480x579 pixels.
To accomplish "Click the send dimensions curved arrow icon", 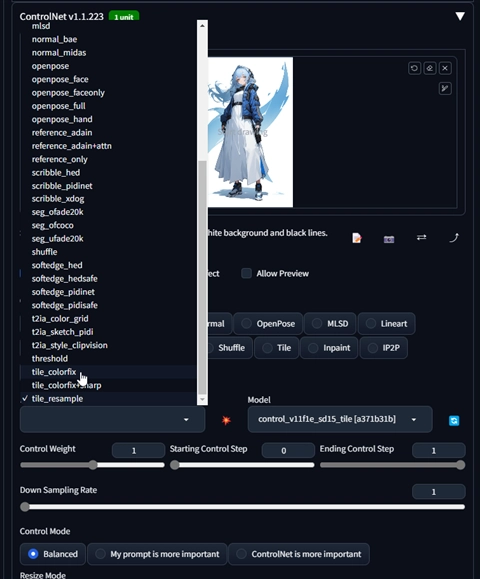I will (454, 237).
